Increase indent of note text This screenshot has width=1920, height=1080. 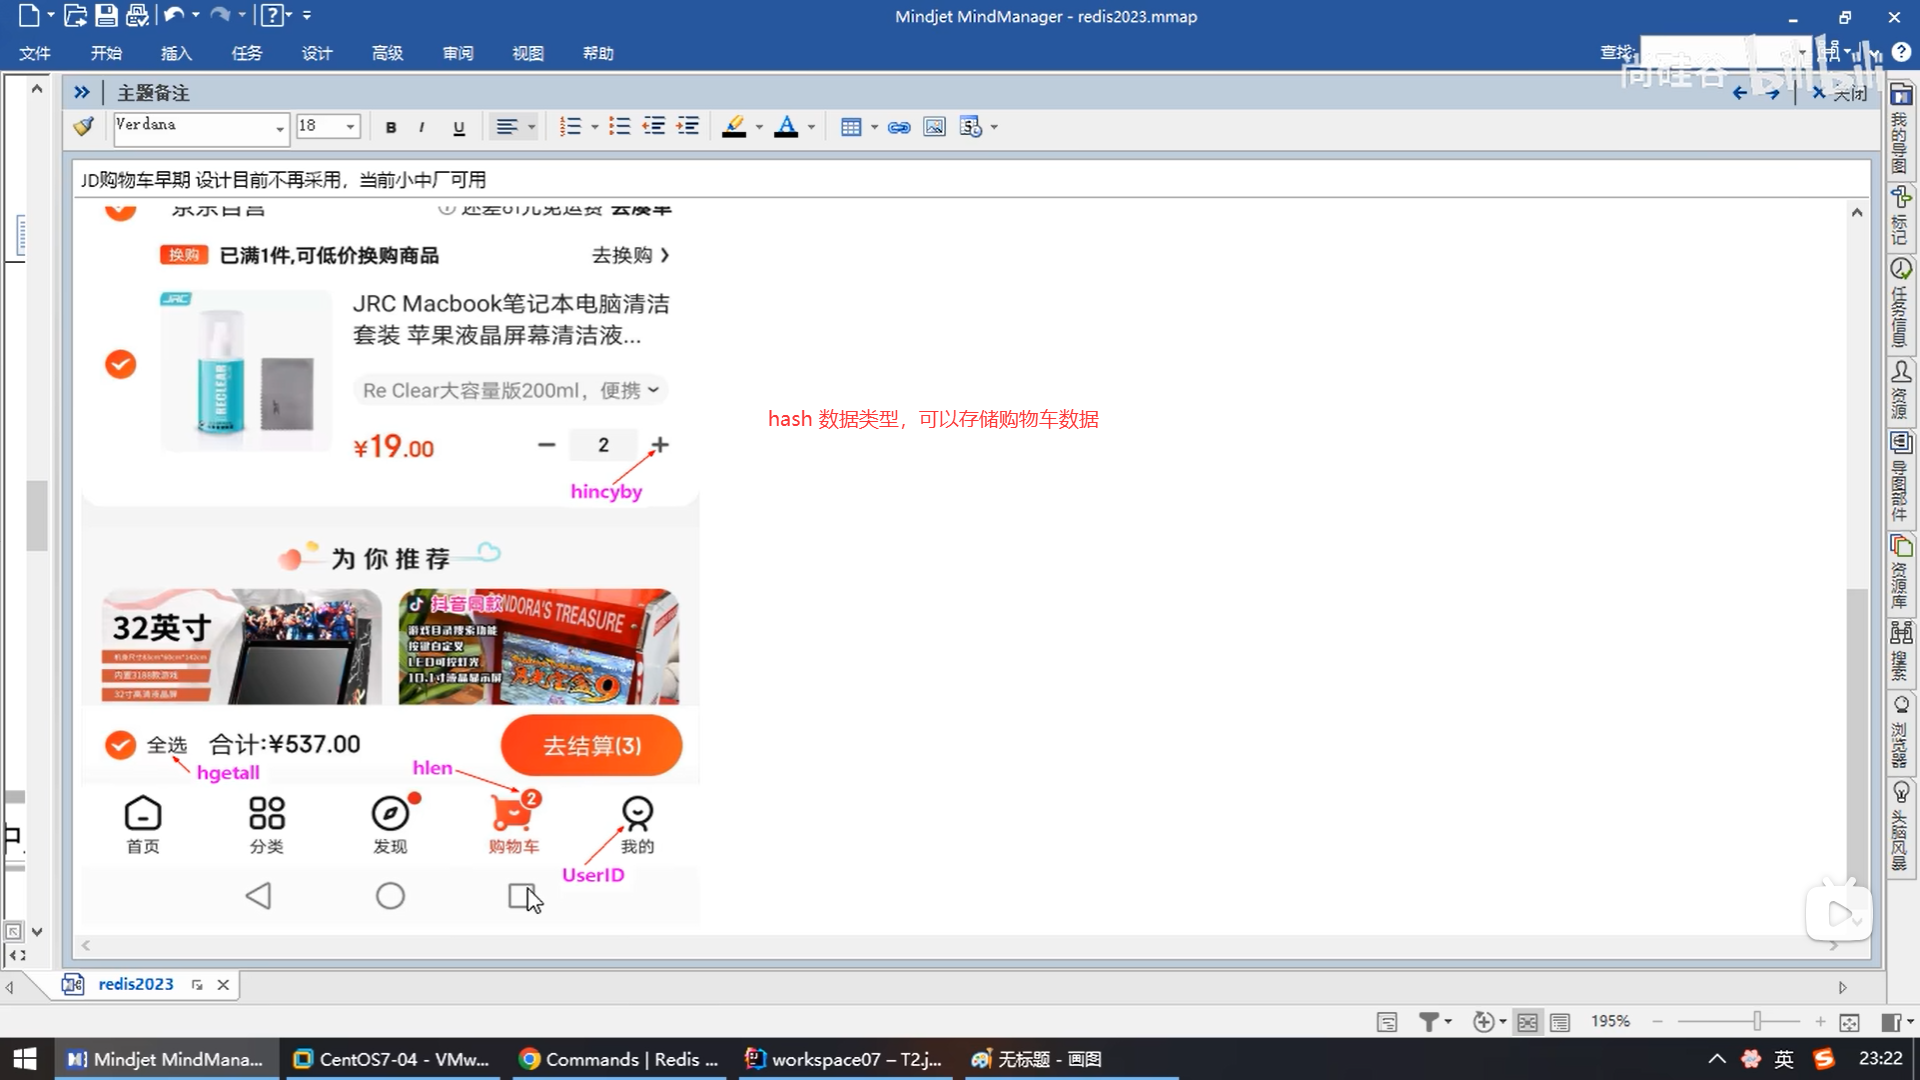[x=688, y=127]
